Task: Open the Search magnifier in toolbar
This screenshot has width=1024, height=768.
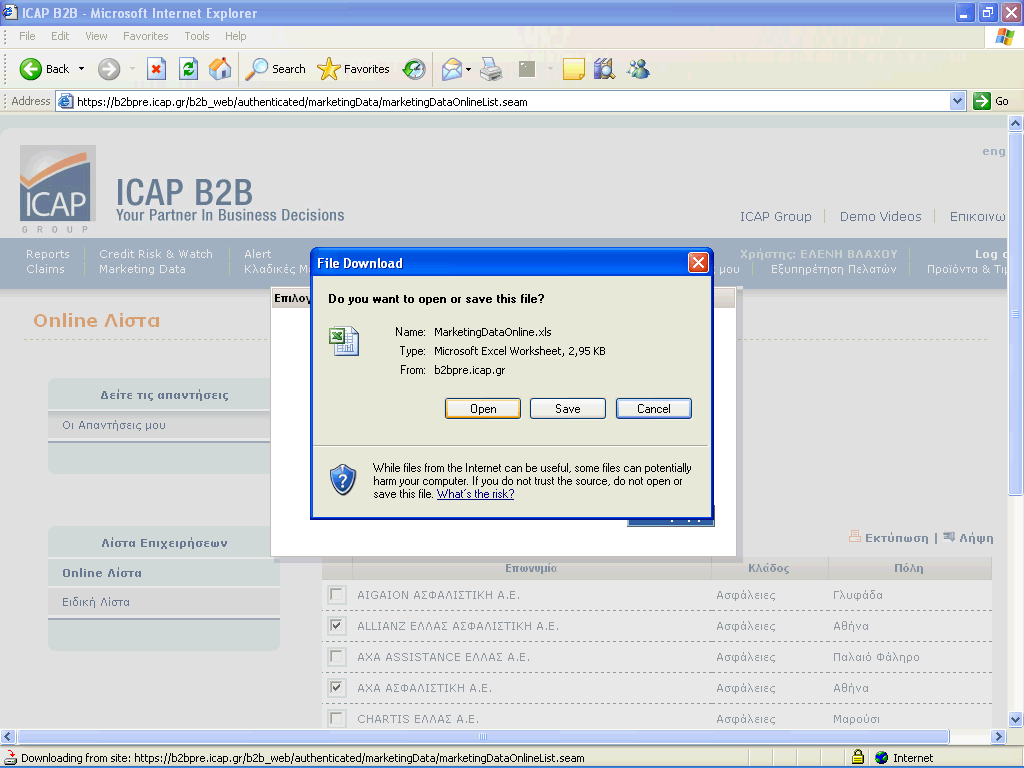Action: pos(257,69)
